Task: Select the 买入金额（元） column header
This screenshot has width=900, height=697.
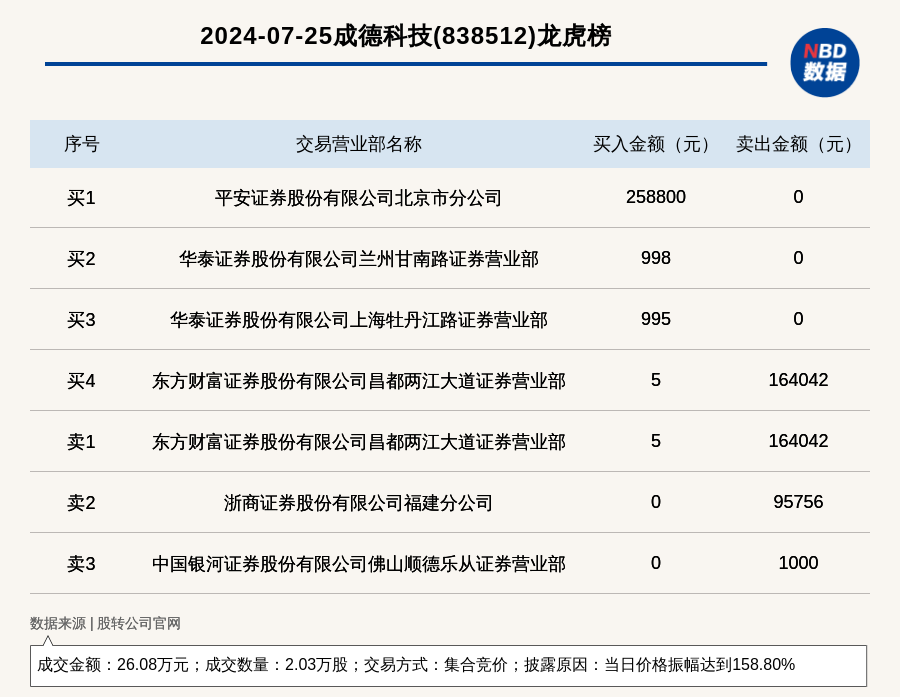Action: [655, 144]
